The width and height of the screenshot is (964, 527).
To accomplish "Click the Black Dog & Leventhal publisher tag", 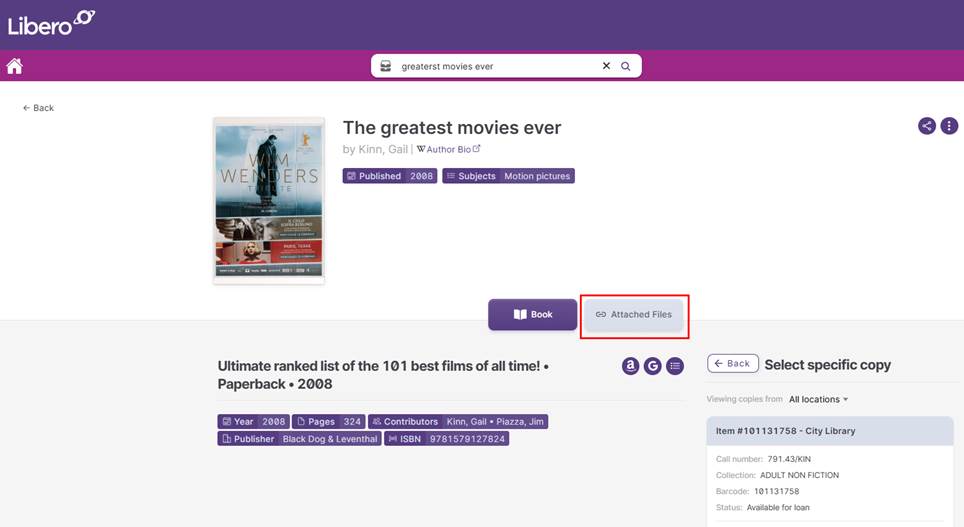I will click(330, 439).
